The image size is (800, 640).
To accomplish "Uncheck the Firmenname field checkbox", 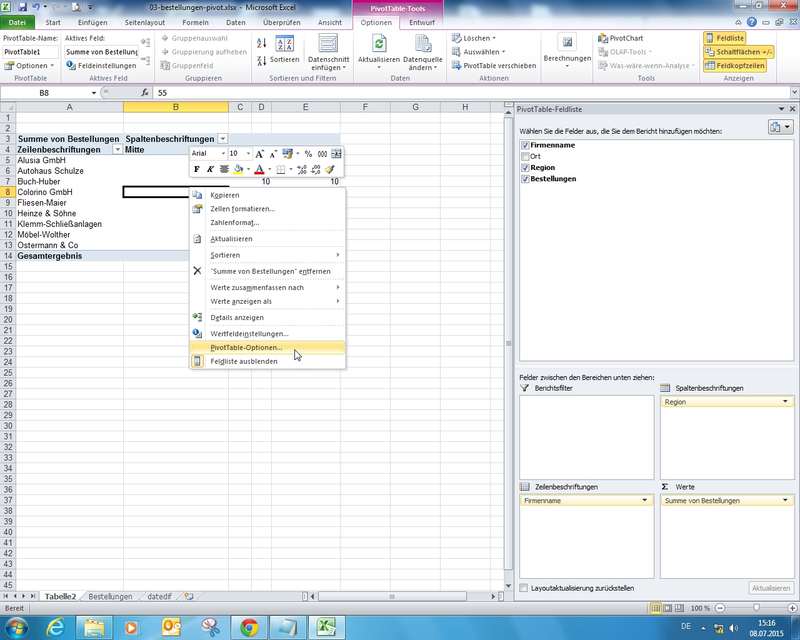I will click(x=525, y=145).
